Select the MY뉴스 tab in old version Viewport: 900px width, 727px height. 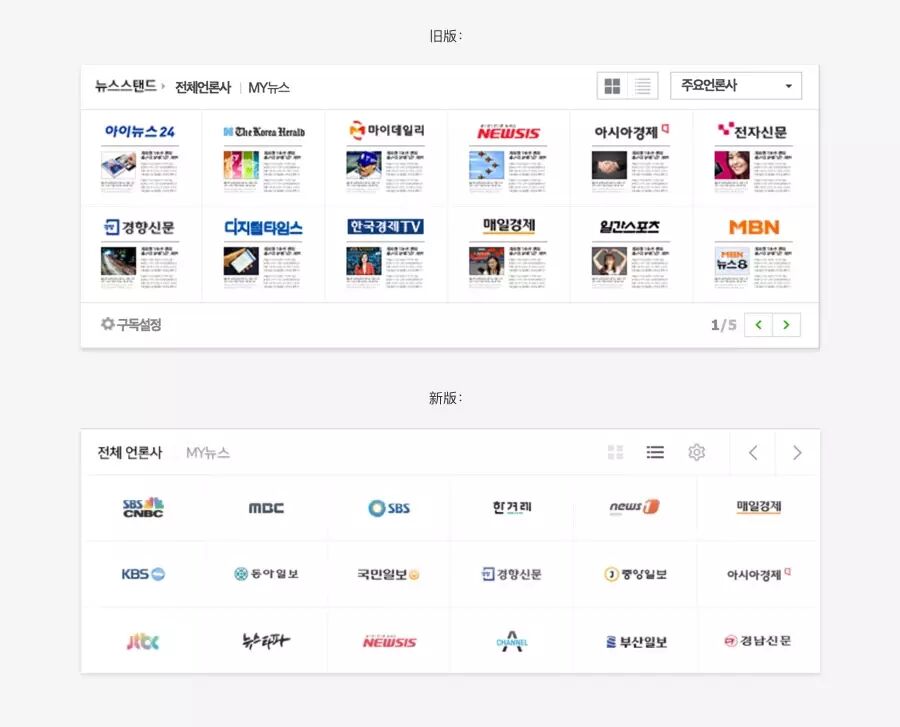tap(269, 87)
